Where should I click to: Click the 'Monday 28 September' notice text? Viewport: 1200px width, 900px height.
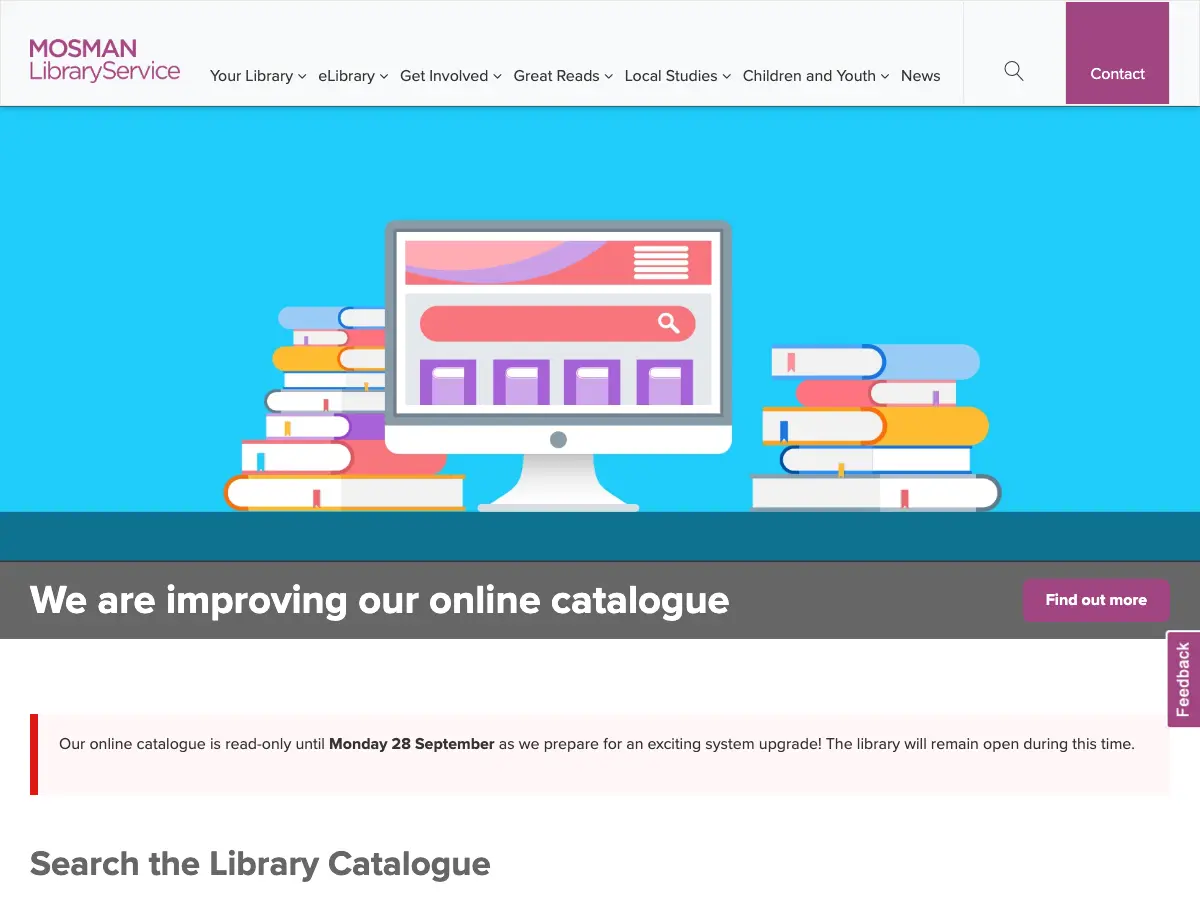412,744
